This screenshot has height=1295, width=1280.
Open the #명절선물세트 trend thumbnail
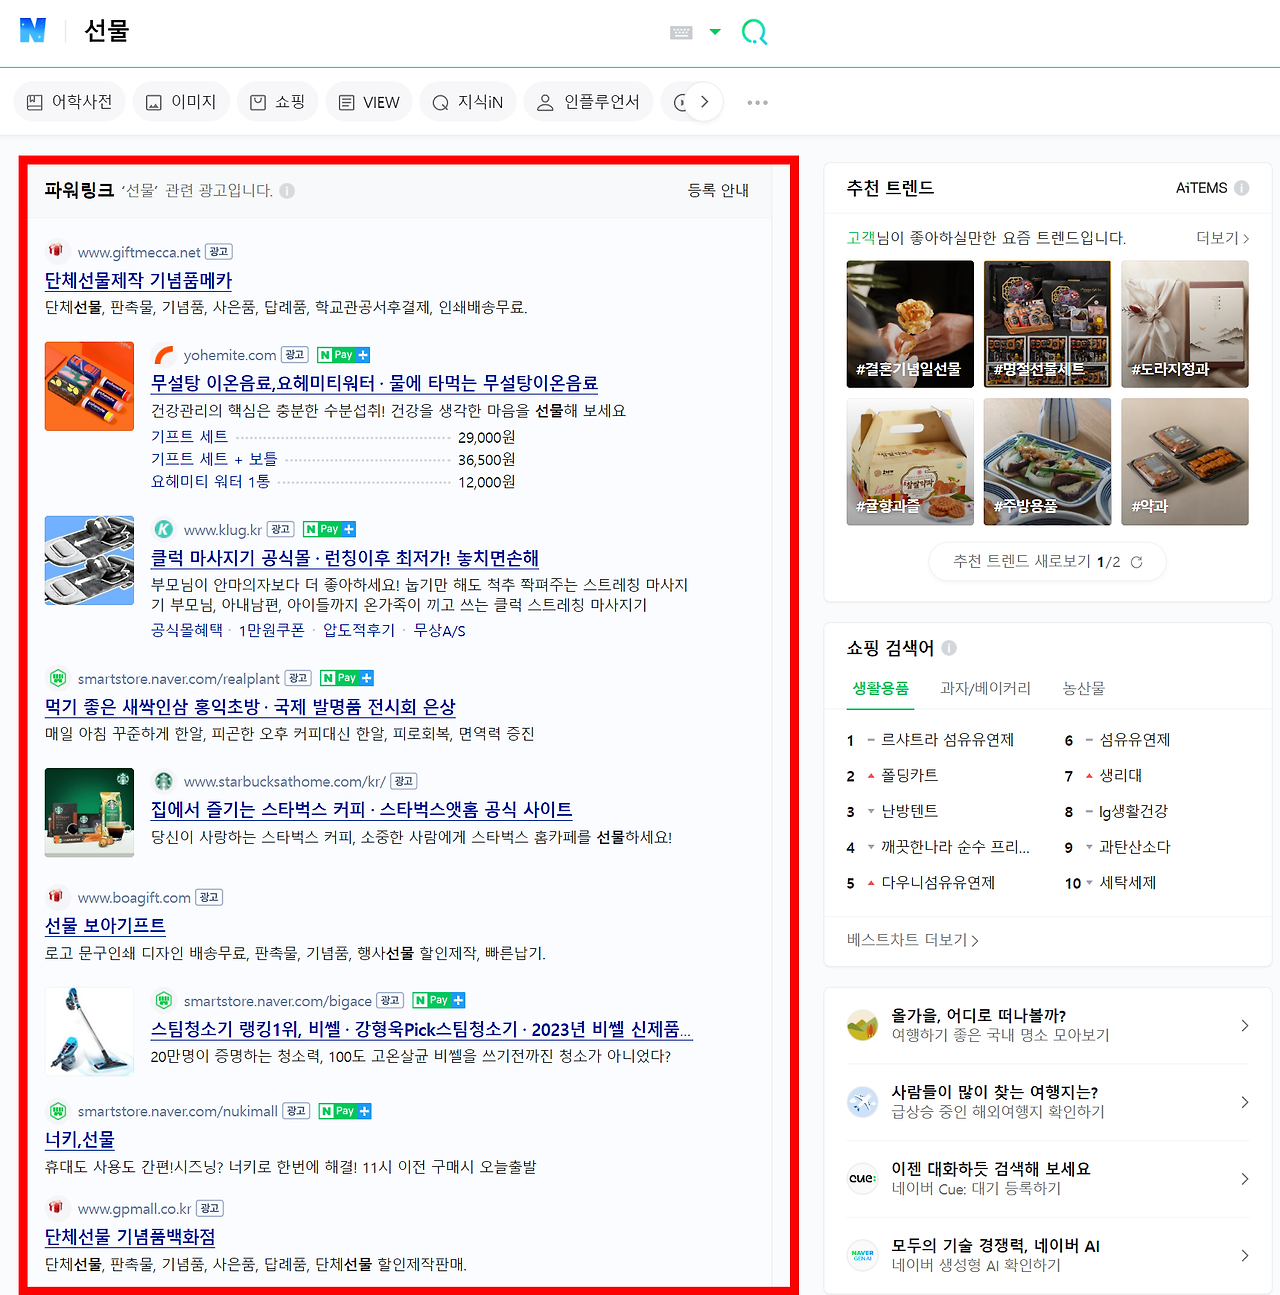pos(1047,324)
